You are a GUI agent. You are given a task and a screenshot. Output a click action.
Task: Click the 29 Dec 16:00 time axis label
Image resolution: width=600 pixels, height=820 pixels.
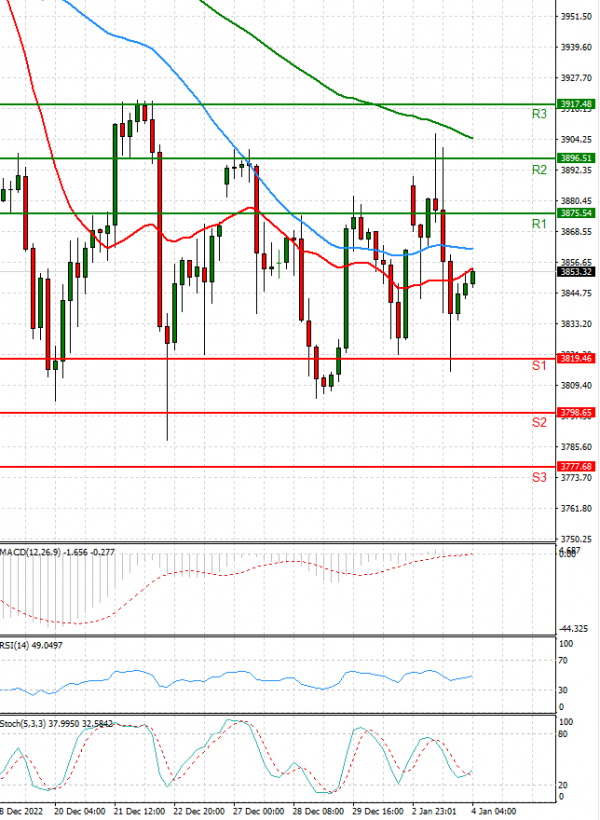coord(378,812)
